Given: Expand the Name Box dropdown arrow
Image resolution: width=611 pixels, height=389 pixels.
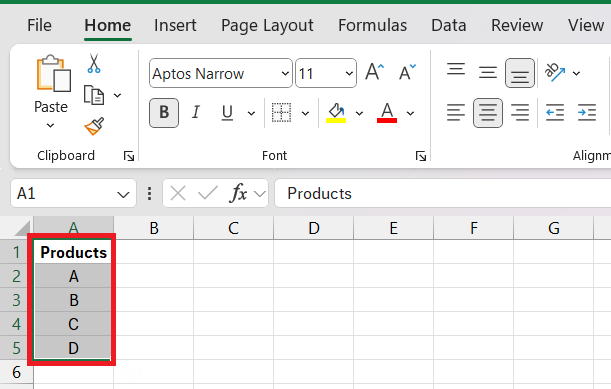Looking at the screenshot, I should pyautogui.click(x=123, y=194).
